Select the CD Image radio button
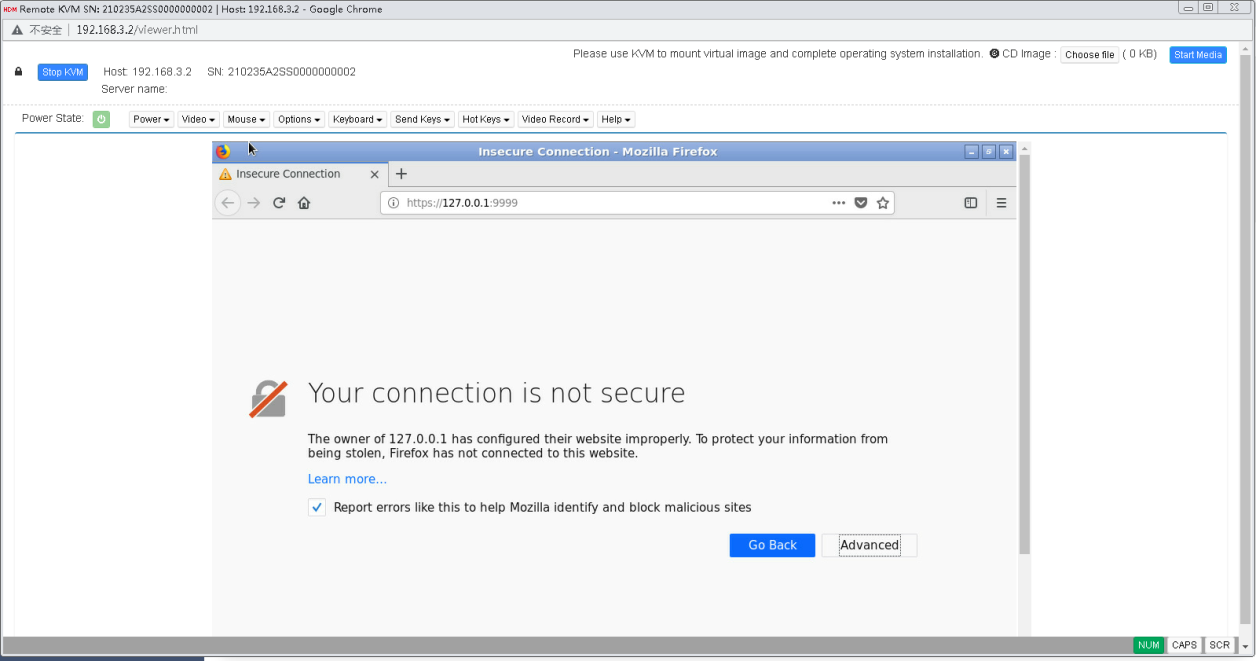The width and height of the screenshot is (1256, 661). (994, 54)
